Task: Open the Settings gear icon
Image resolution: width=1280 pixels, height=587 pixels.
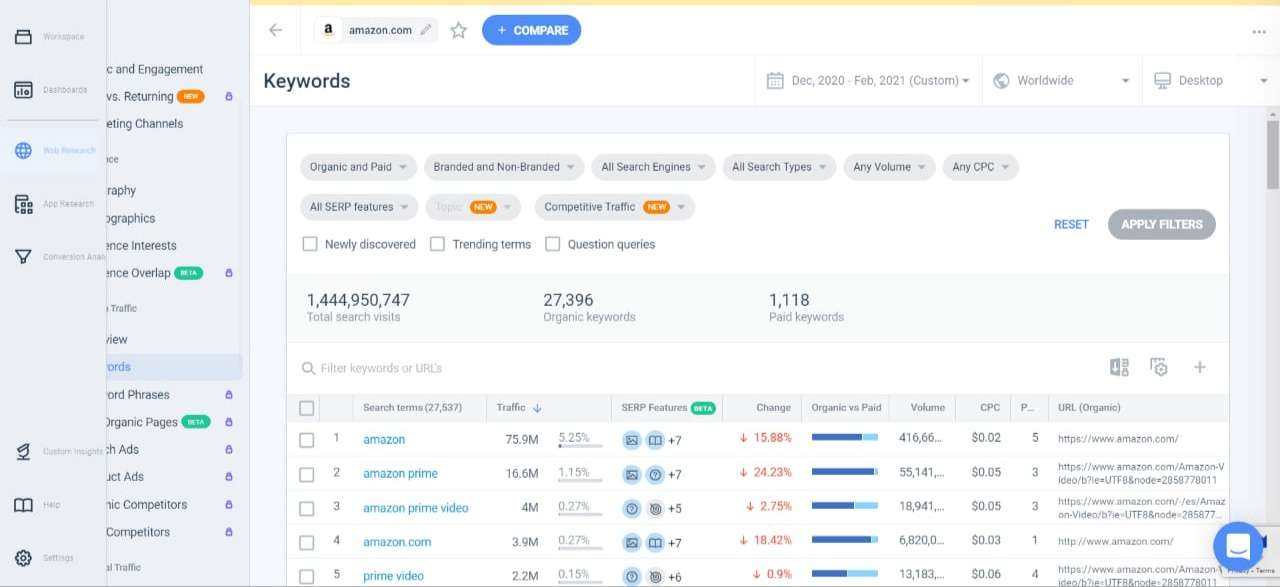Action: 23,558
